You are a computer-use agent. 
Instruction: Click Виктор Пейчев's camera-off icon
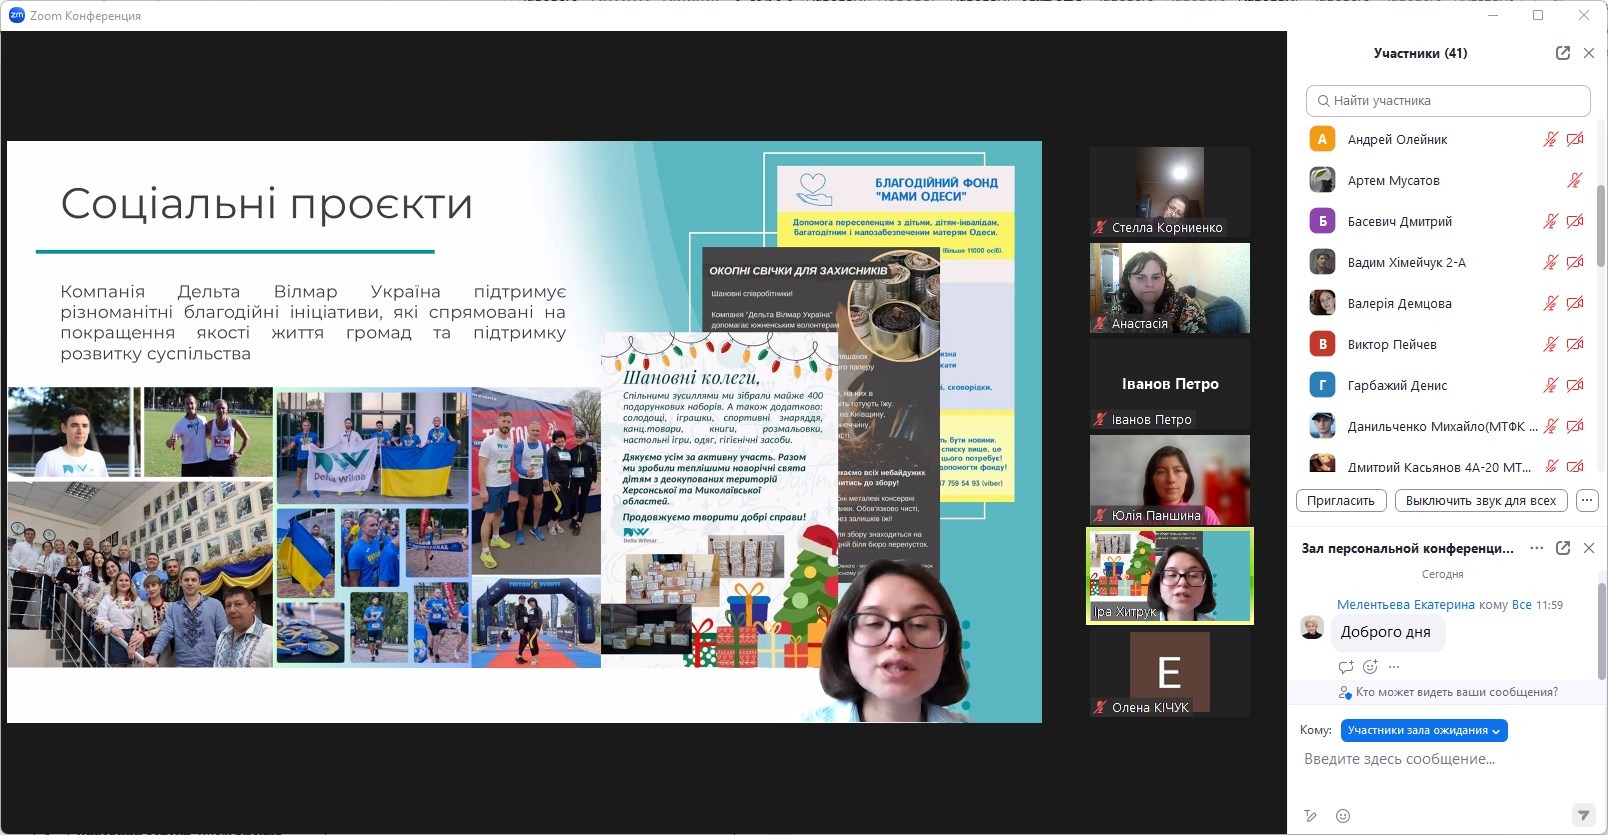pos(1575,344)
